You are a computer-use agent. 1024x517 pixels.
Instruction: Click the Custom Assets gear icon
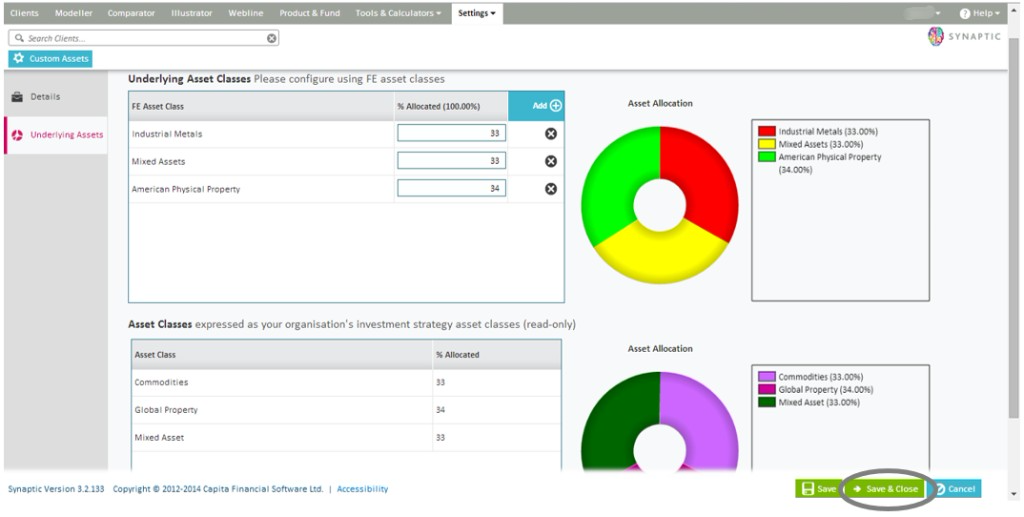point(19,59)
